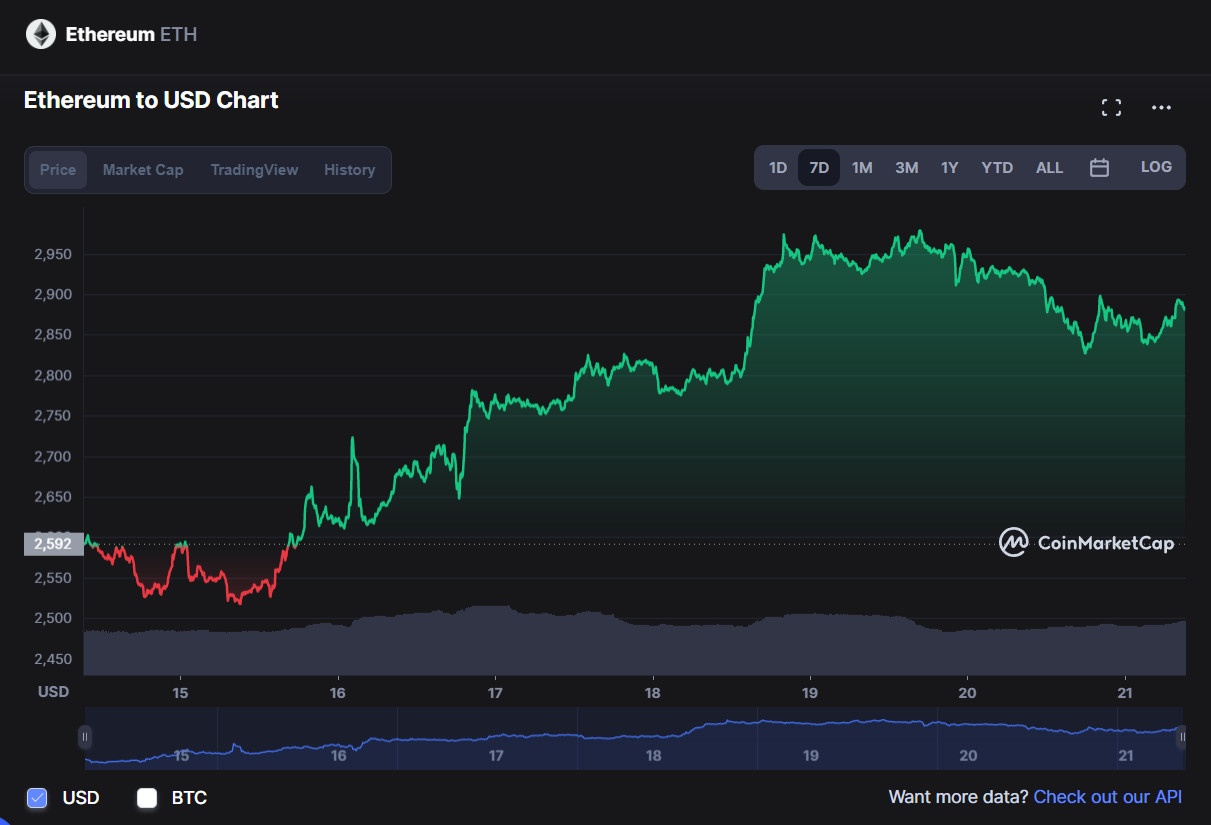Image resolution: width=1211 pixels, height=825 pixels.
Task: Select the 1D time range
Action: pos(778,167)
